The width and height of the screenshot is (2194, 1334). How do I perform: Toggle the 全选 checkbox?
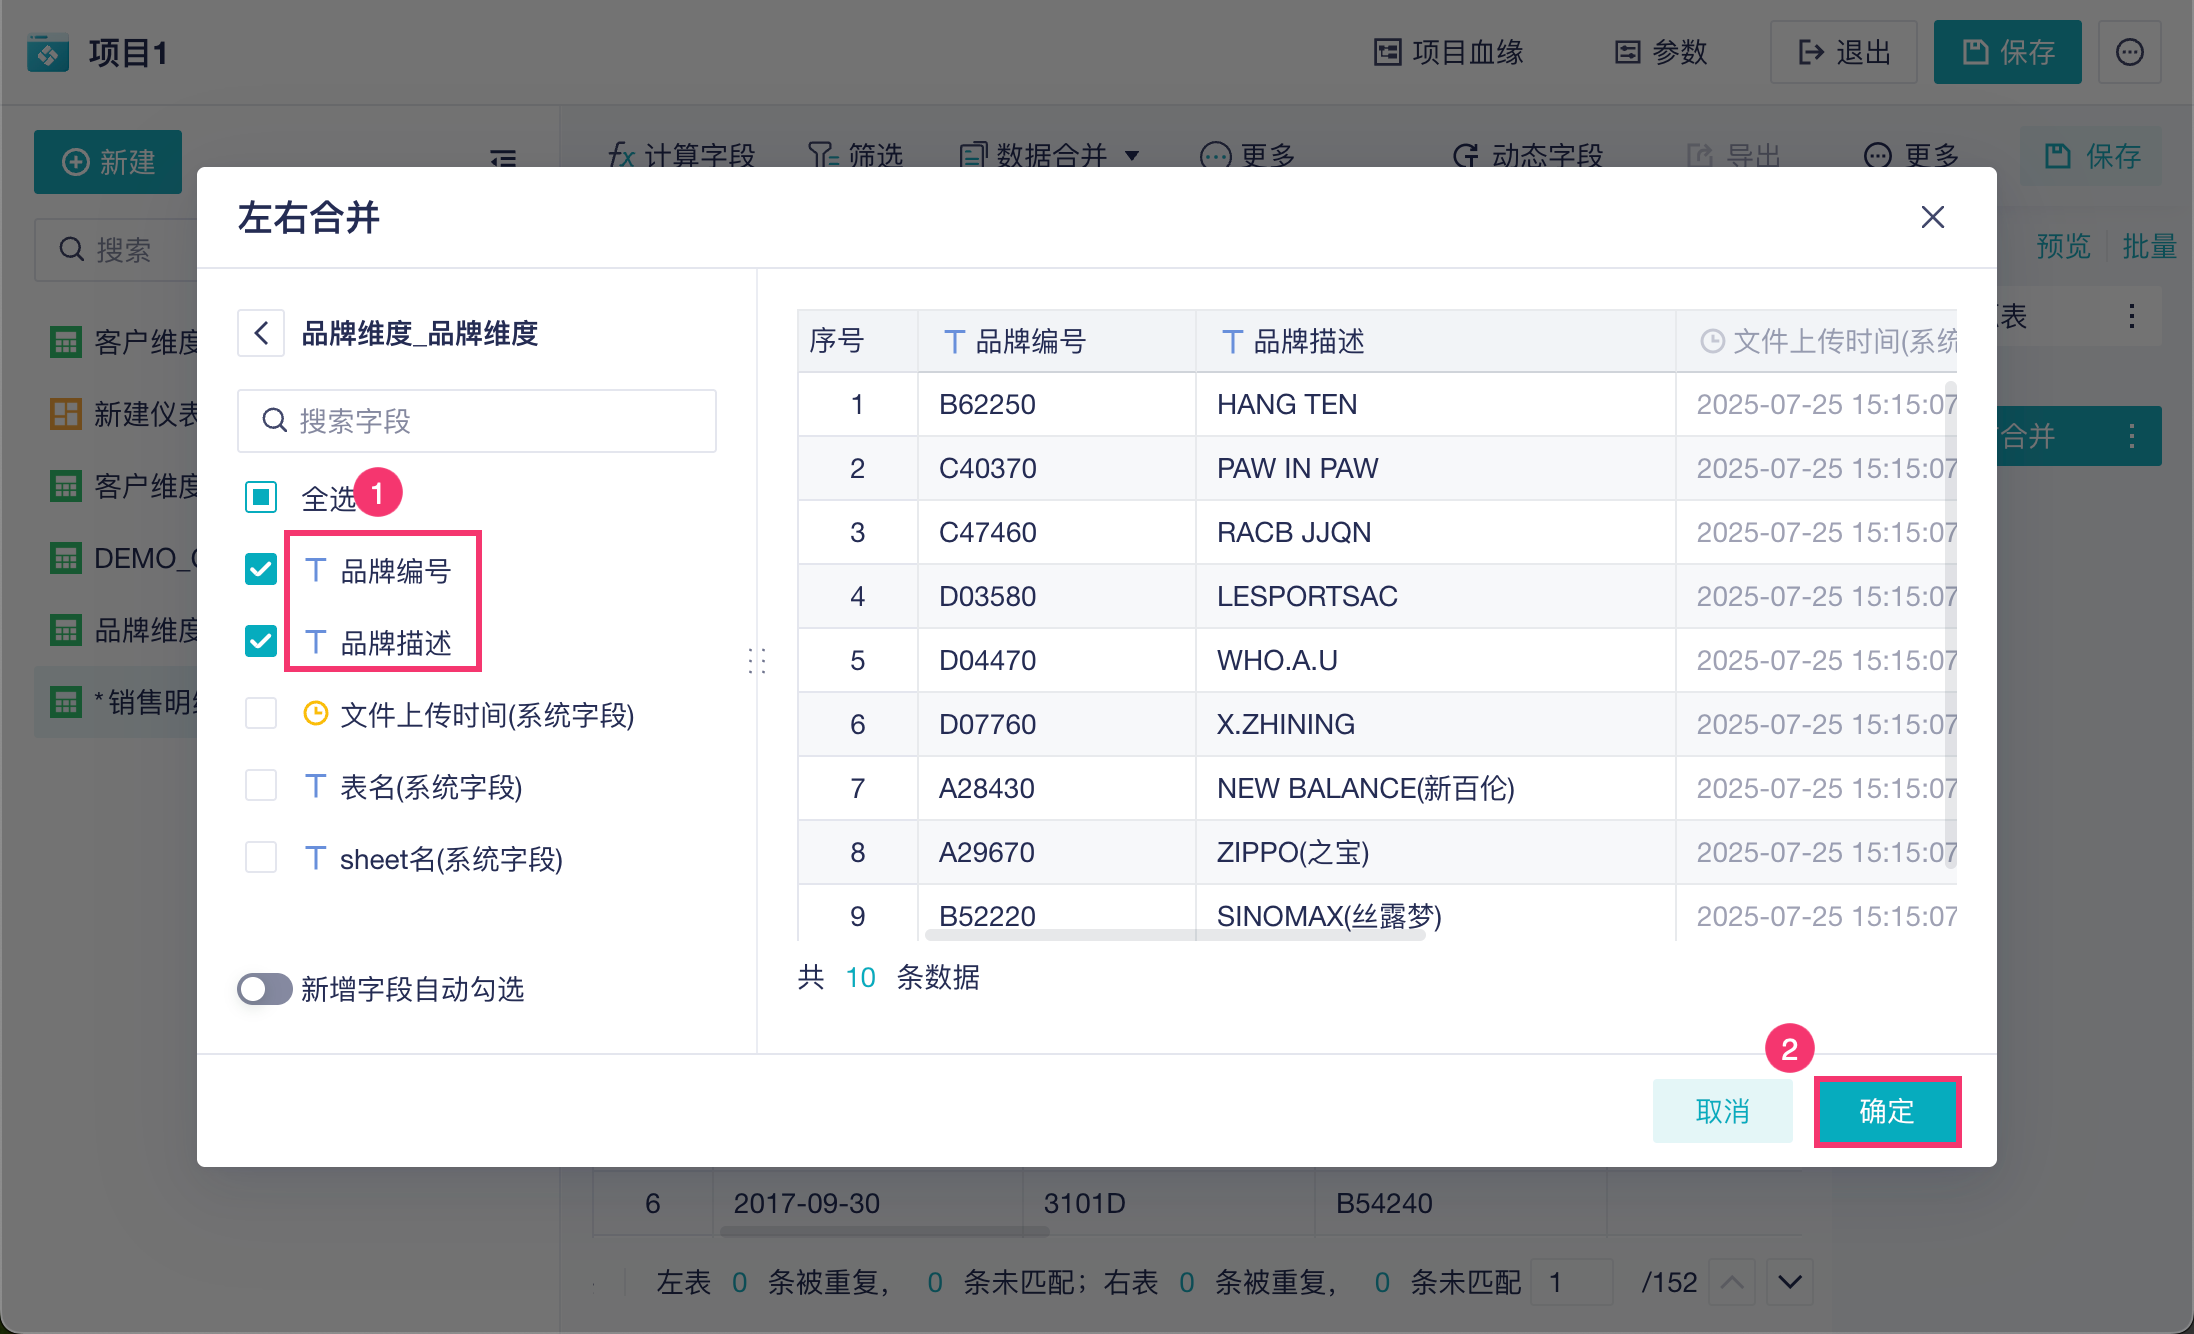261,497
